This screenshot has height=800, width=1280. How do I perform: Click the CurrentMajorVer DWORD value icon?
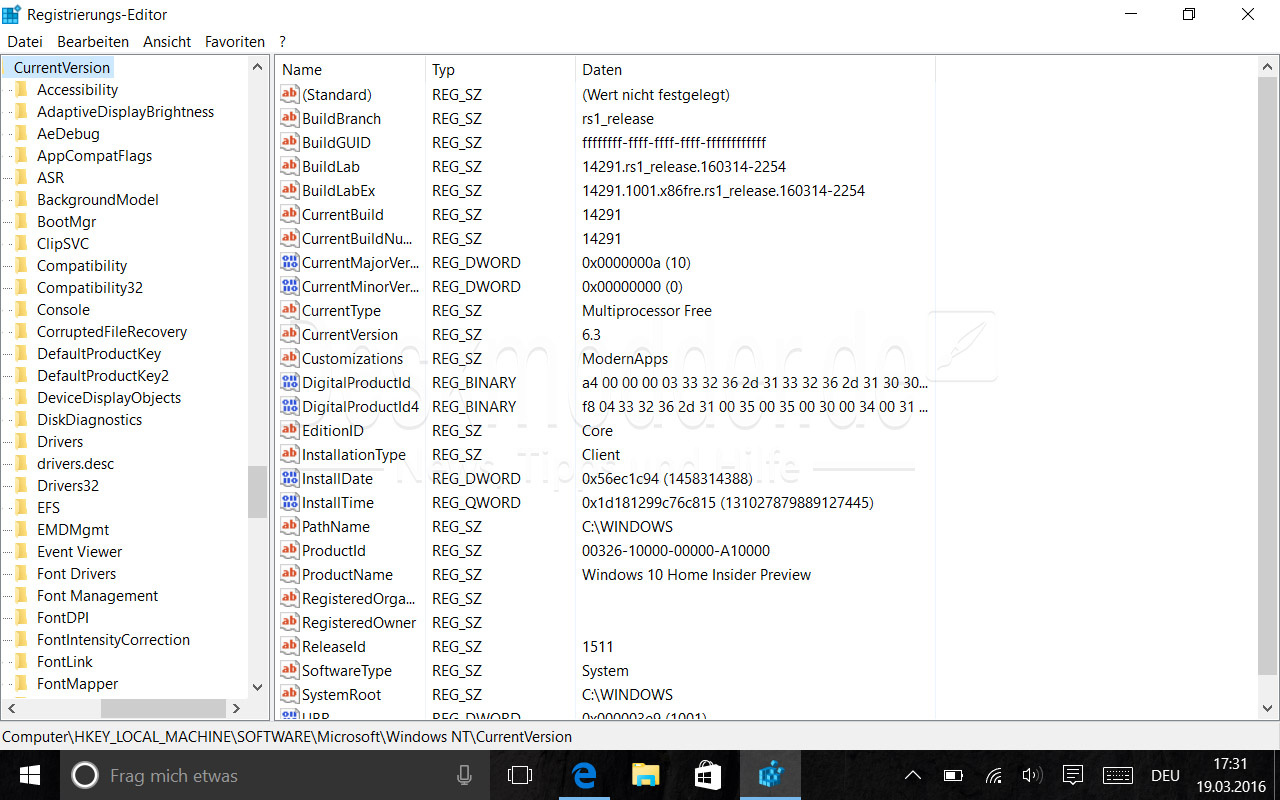coord(290,262)
